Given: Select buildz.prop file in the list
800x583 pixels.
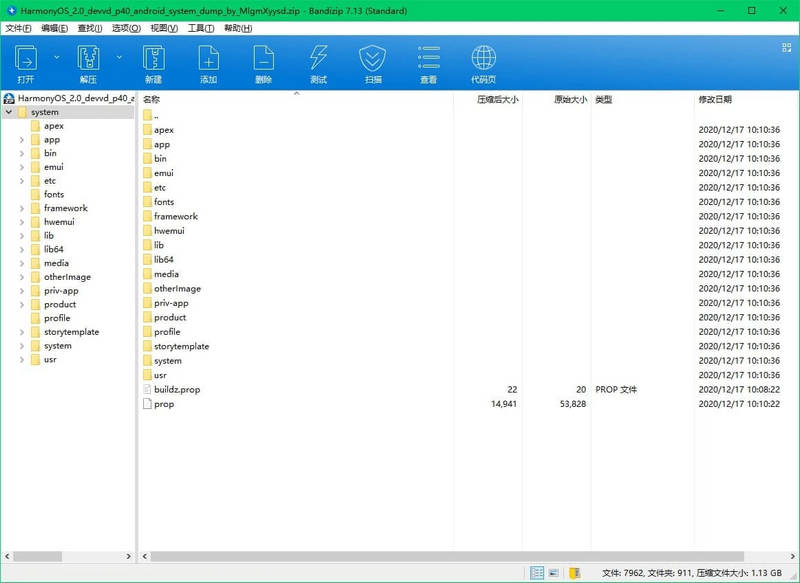Looking at the screenshot, I should click(177, 390).
